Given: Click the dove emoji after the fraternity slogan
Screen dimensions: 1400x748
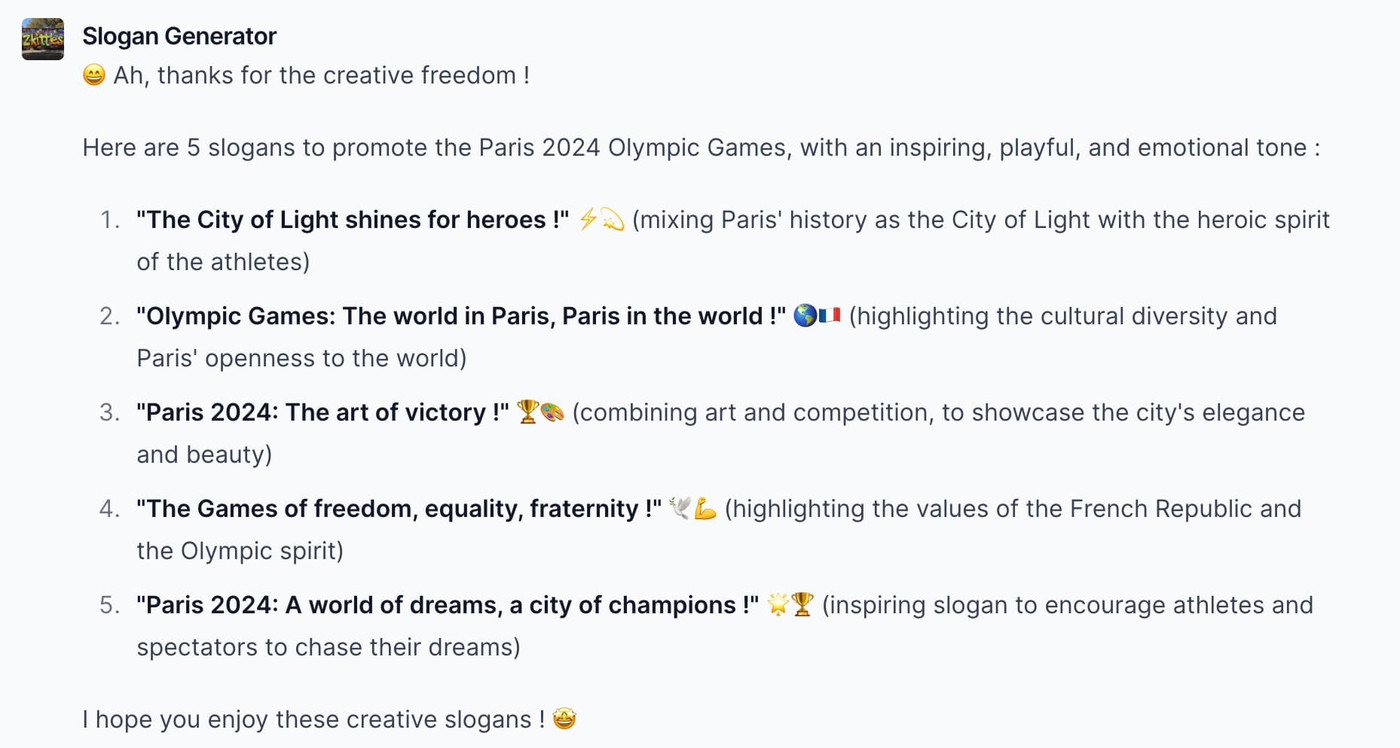Looking at the screenshot, I should [x=681, y=509].
